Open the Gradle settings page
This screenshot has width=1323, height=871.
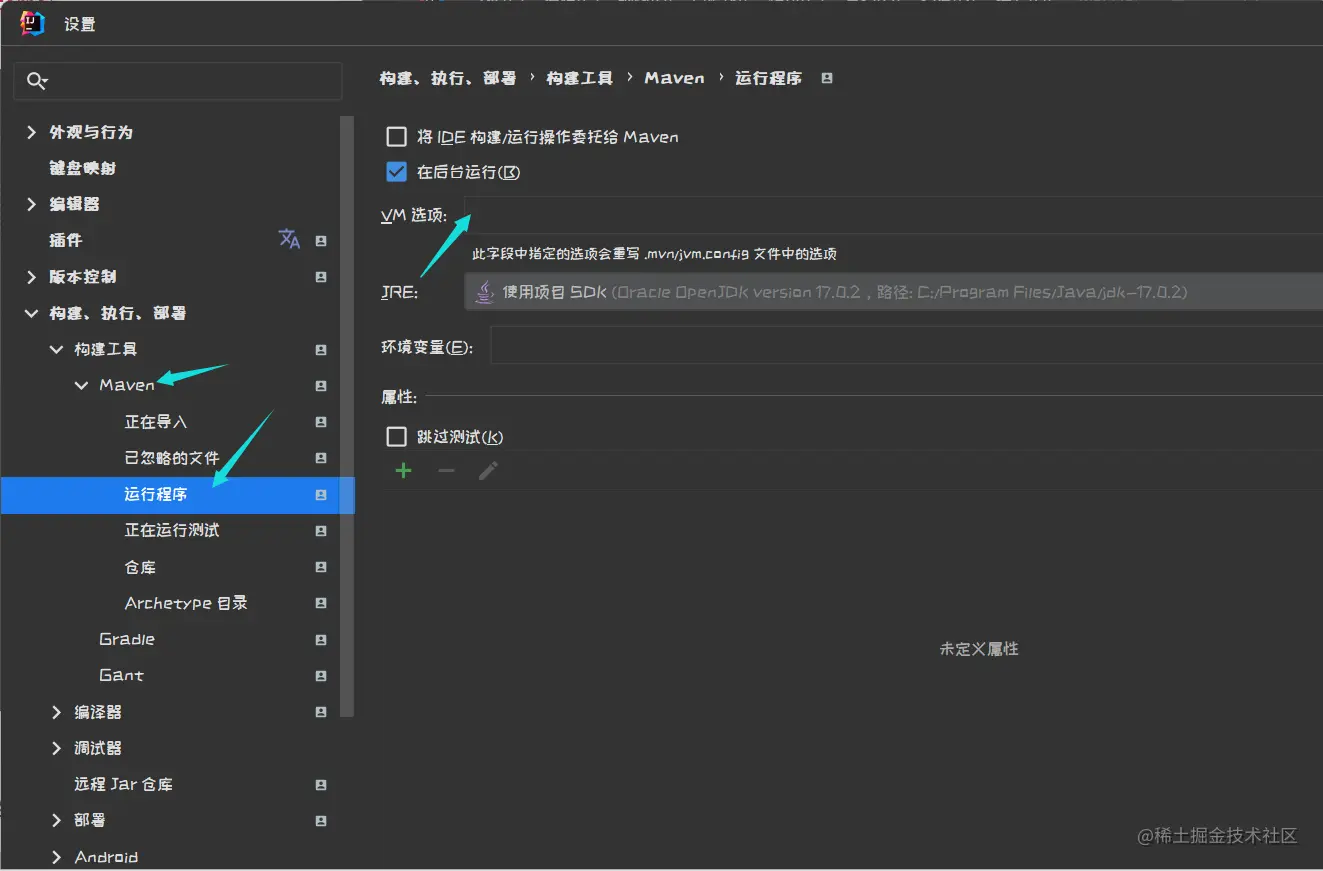tap(127, 639)
